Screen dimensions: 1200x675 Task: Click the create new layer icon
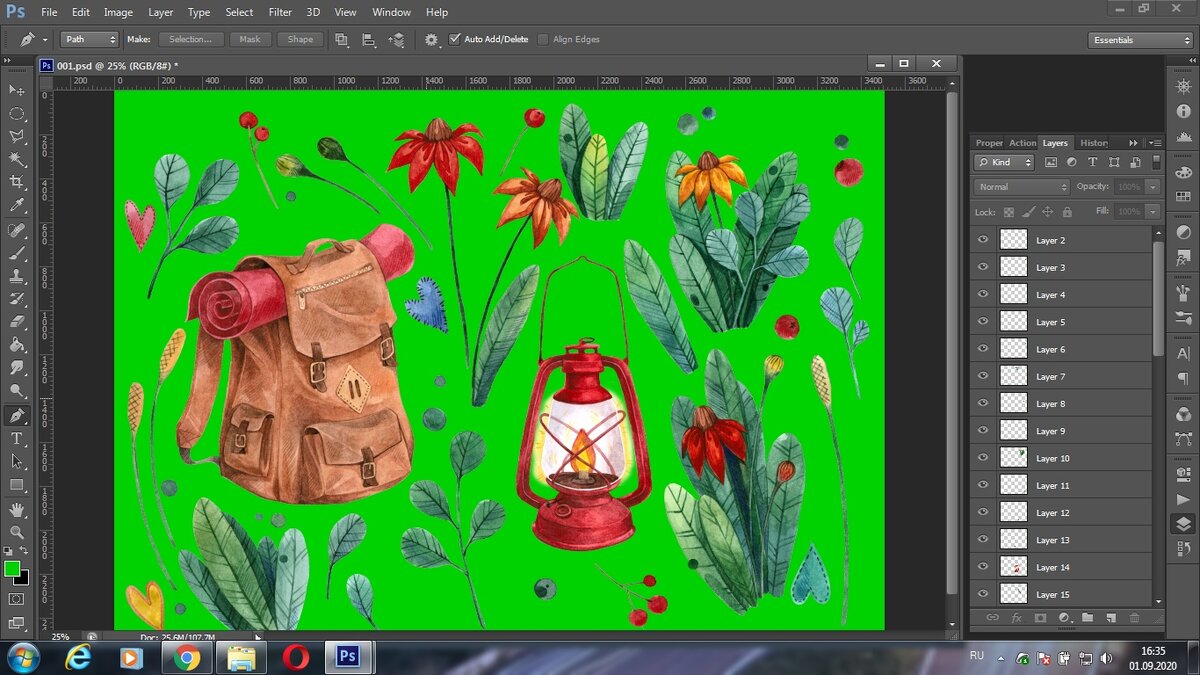[1111, 618]
